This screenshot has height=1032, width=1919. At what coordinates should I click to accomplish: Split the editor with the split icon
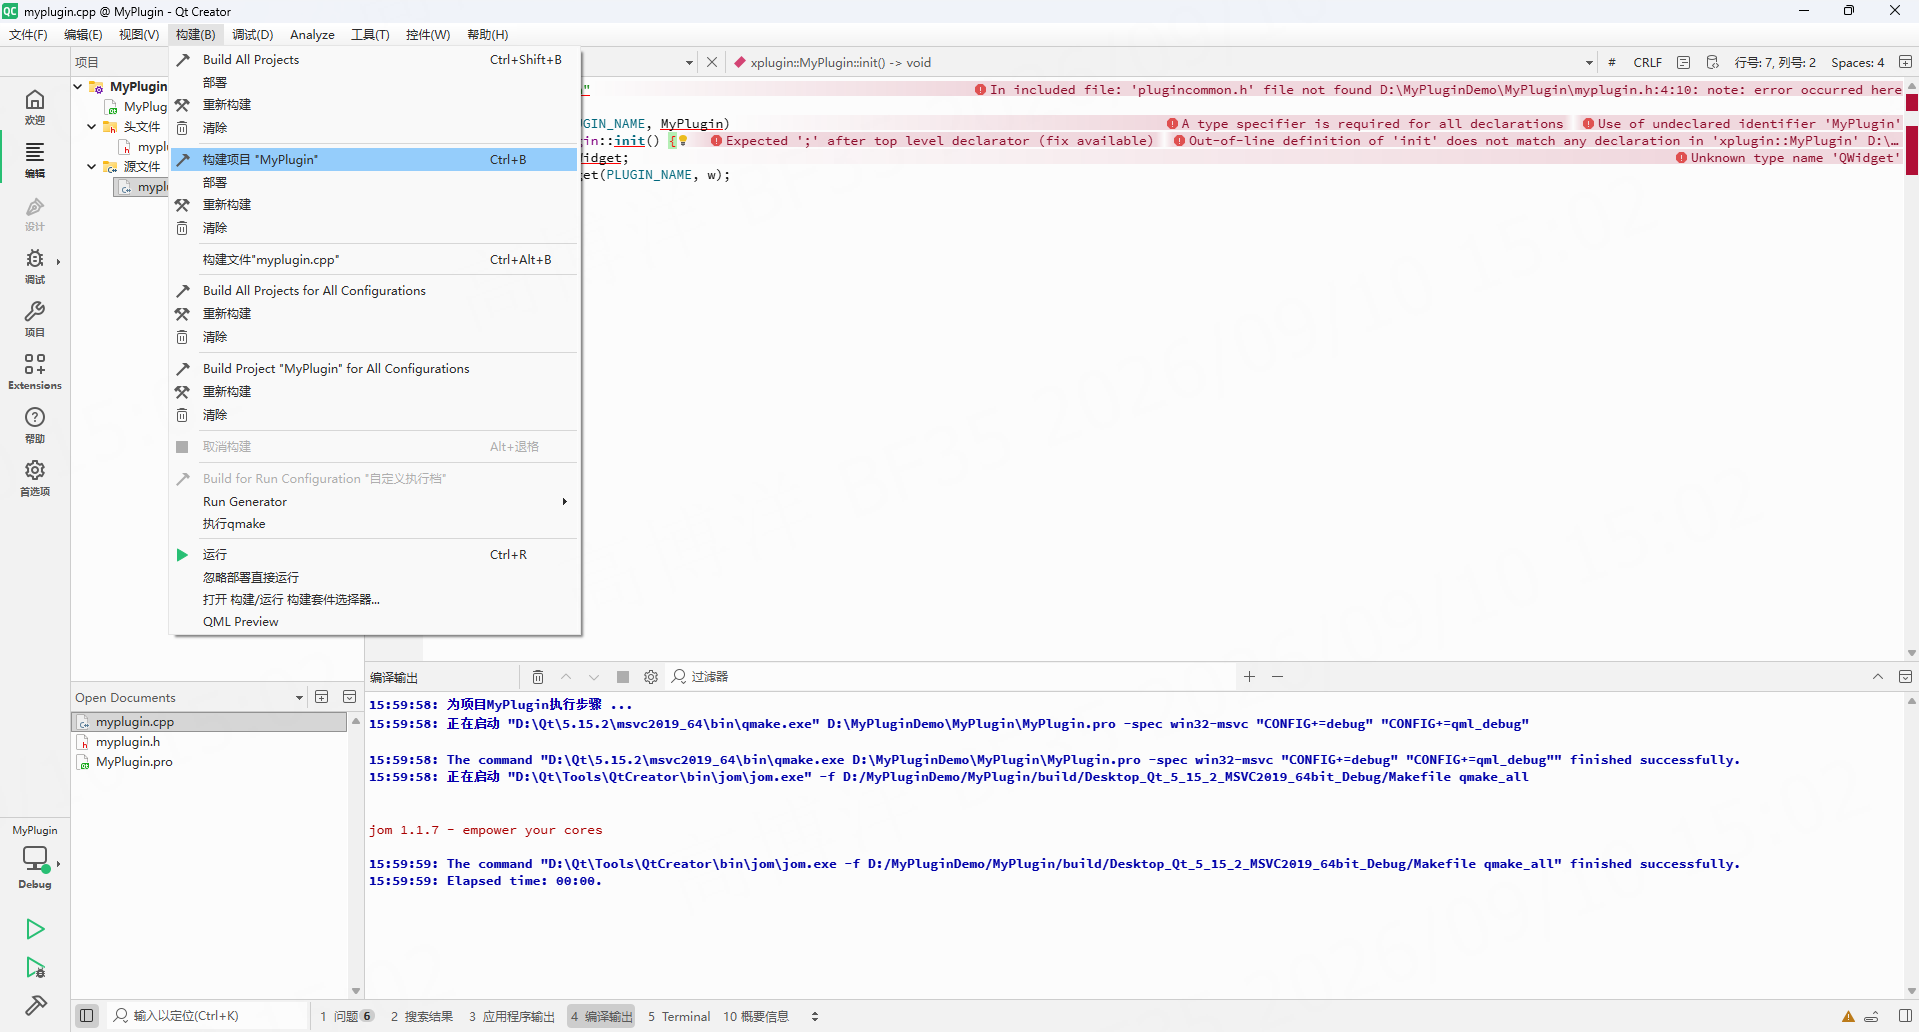coord(1905,62)
